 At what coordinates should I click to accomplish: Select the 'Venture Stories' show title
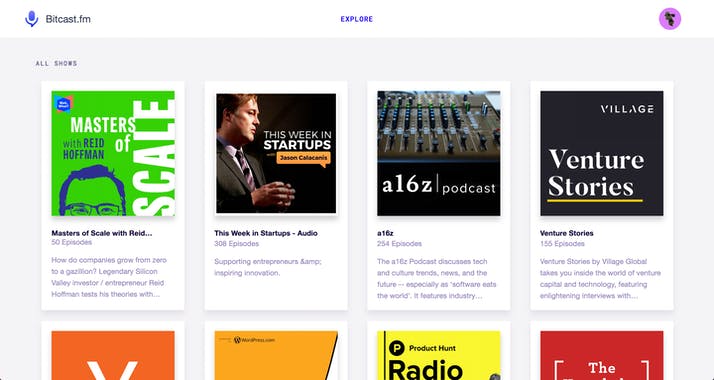(567, 233)
